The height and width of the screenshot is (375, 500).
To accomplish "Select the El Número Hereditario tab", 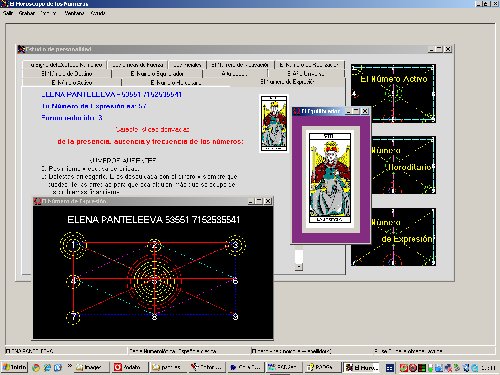I will coord(175,82).
